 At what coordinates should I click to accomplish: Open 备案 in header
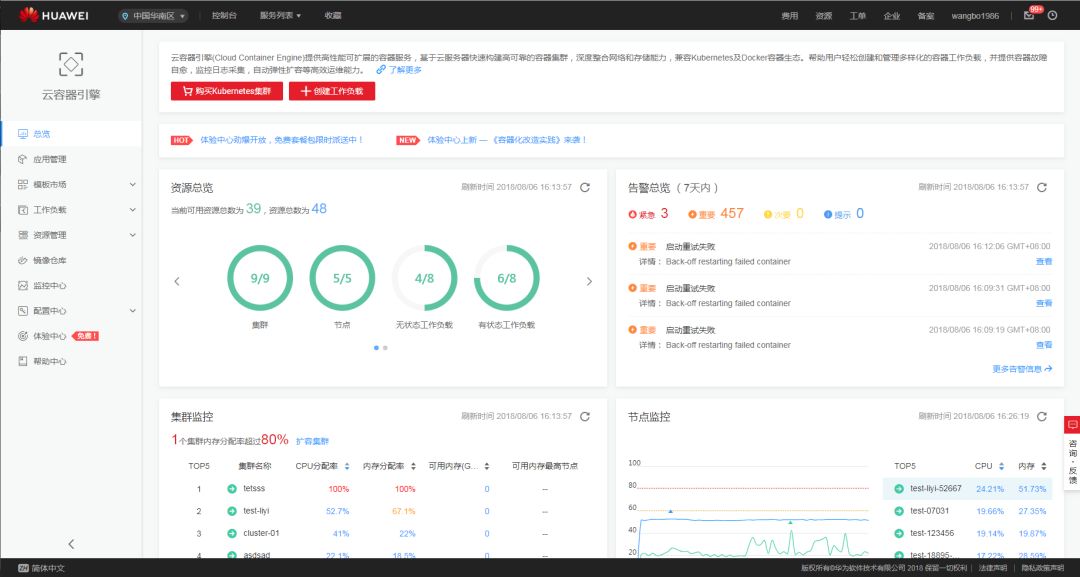pyautogui.click(x=926, y=16)
